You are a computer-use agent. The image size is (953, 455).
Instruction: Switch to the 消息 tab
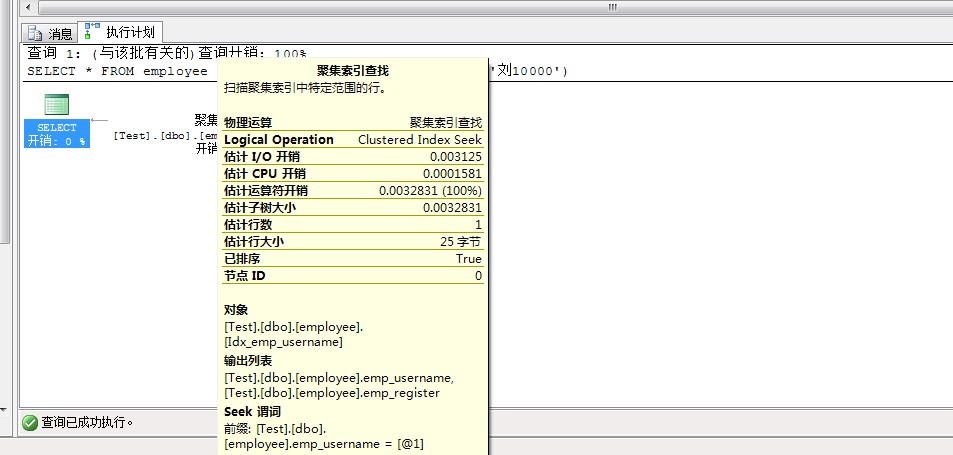tap(50, 33)
